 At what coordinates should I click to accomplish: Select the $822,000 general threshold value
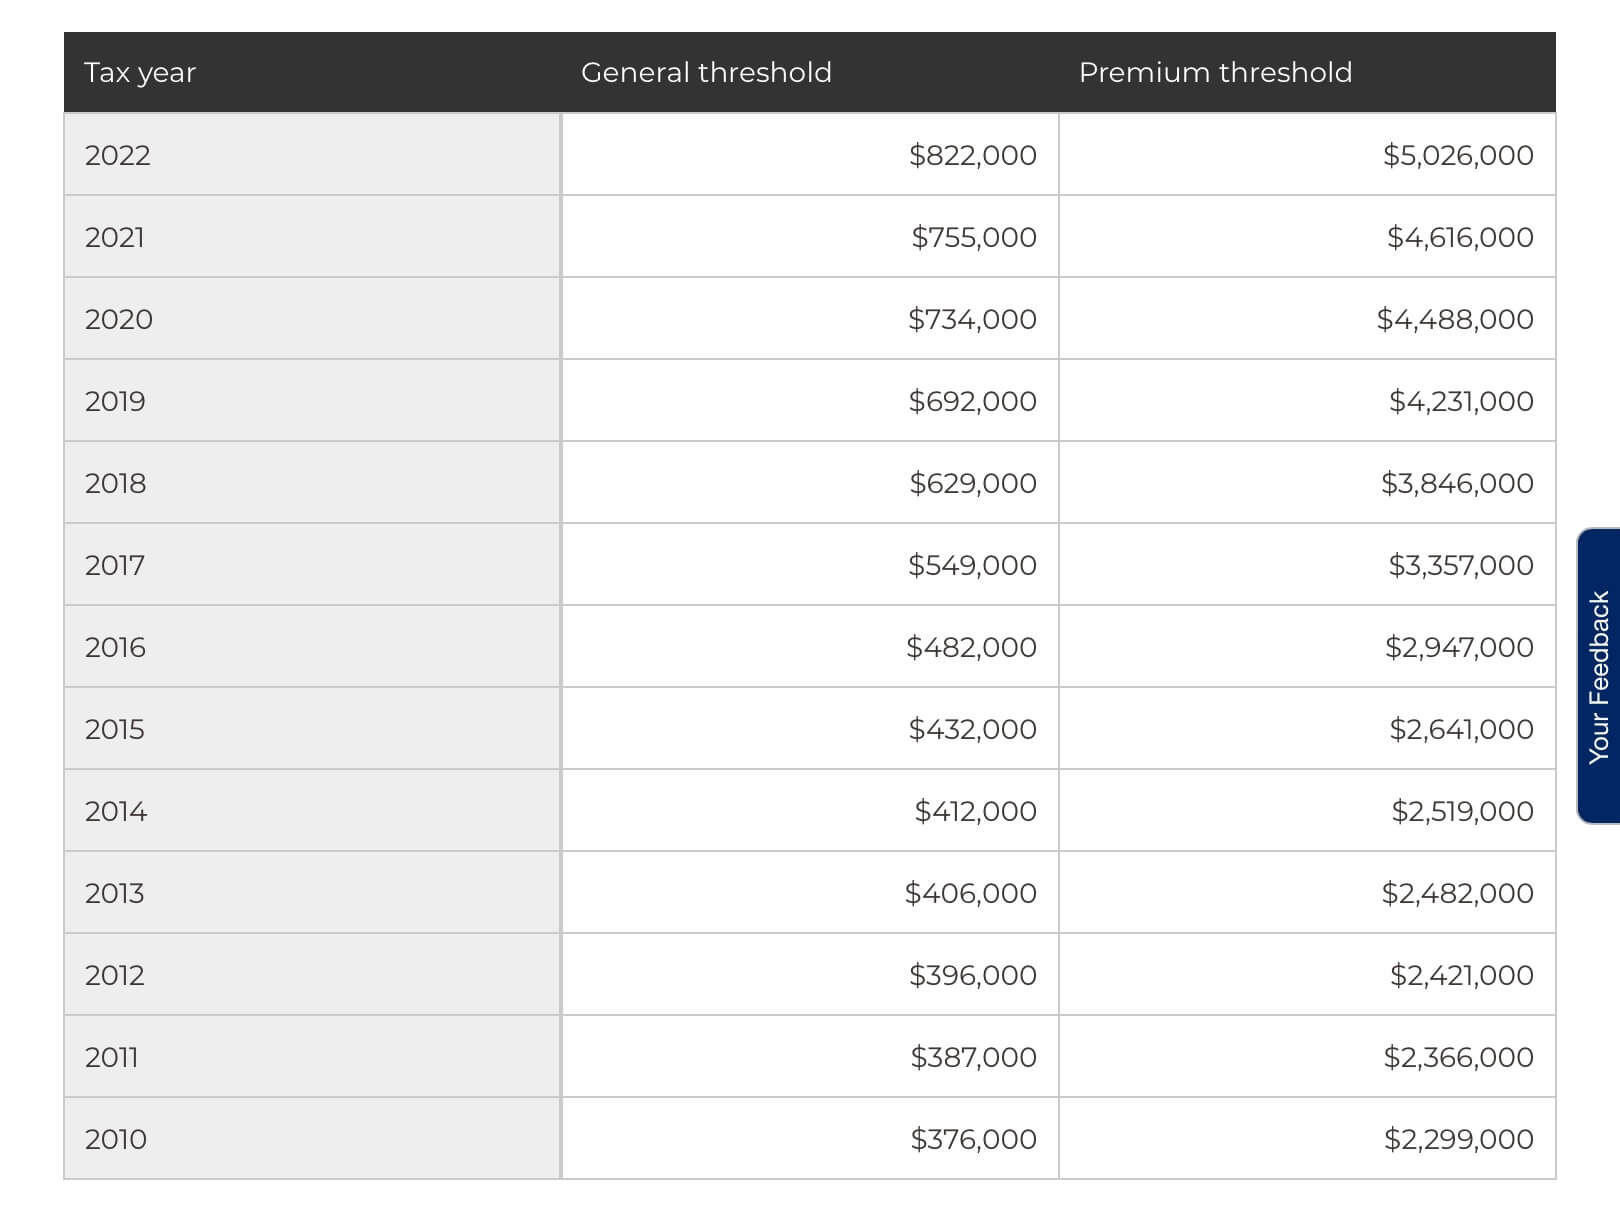(x=973, y=155)
